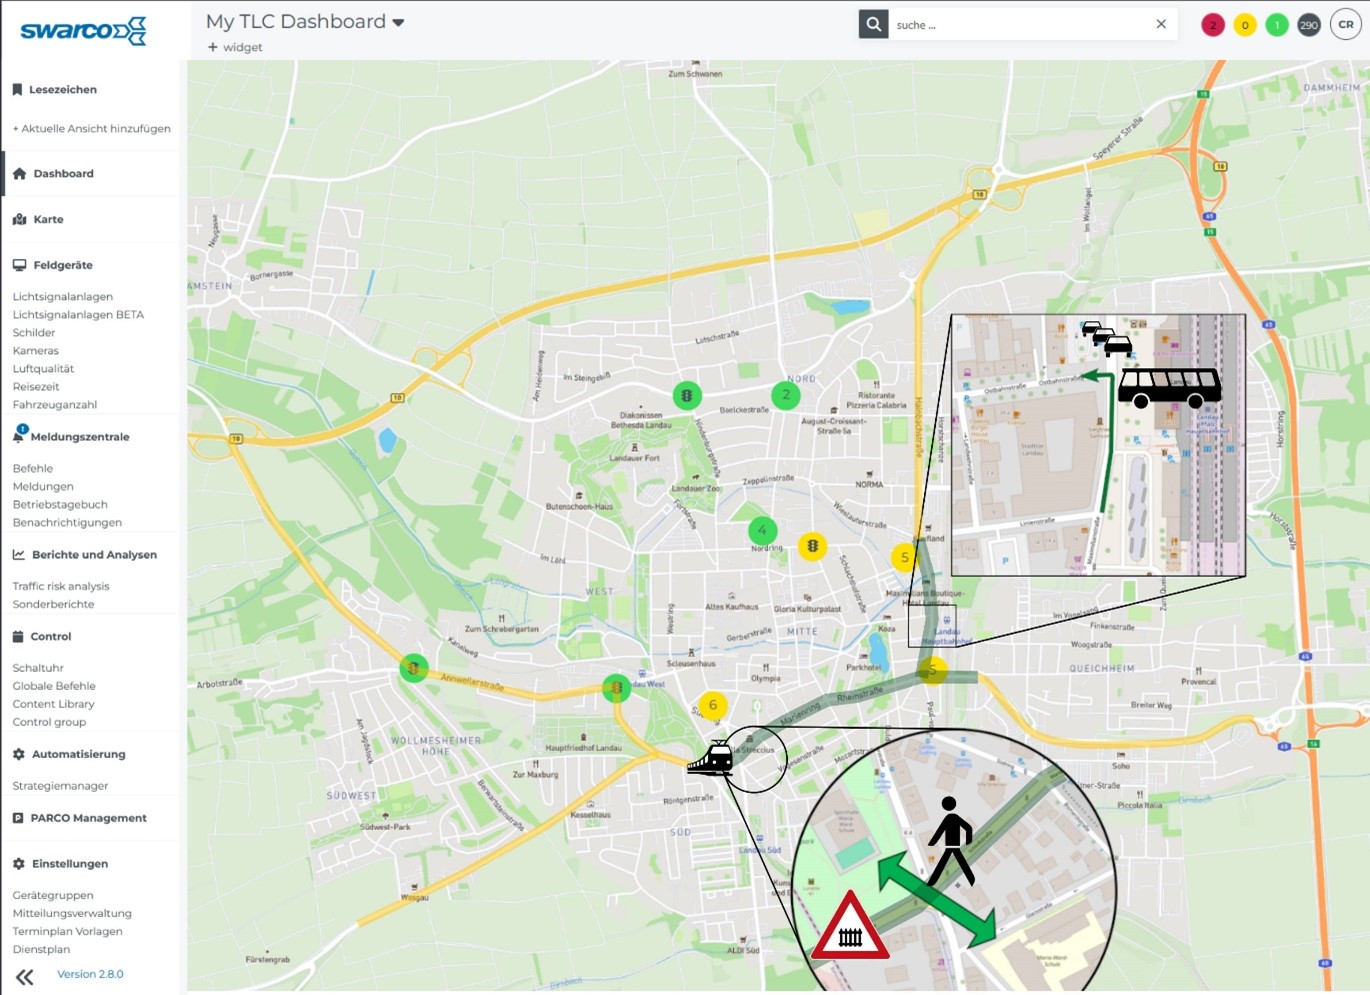Screen dimensions: 1370x995
Task: Open Strategiemanager under Automatisierung
Action: click(60, 786)
